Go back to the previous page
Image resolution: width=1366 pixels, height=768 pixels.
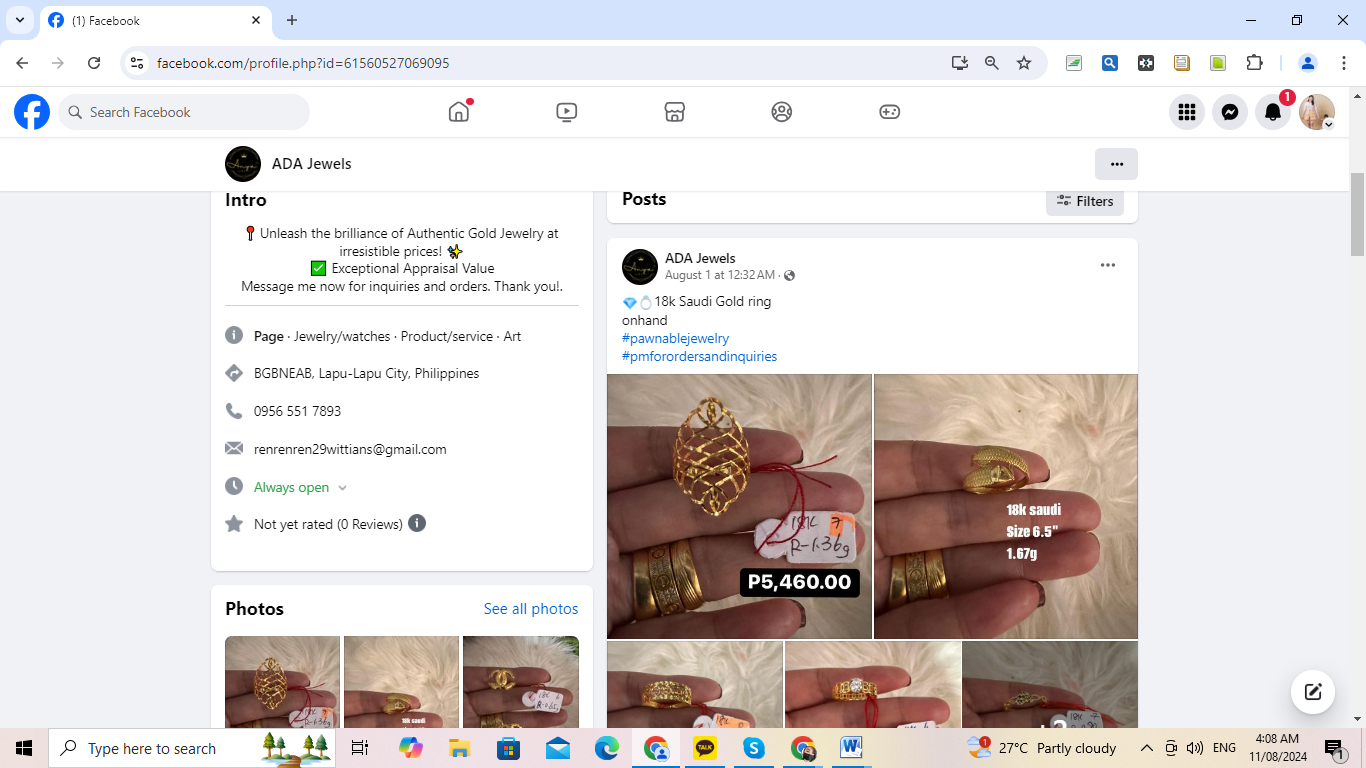(22, 63)
